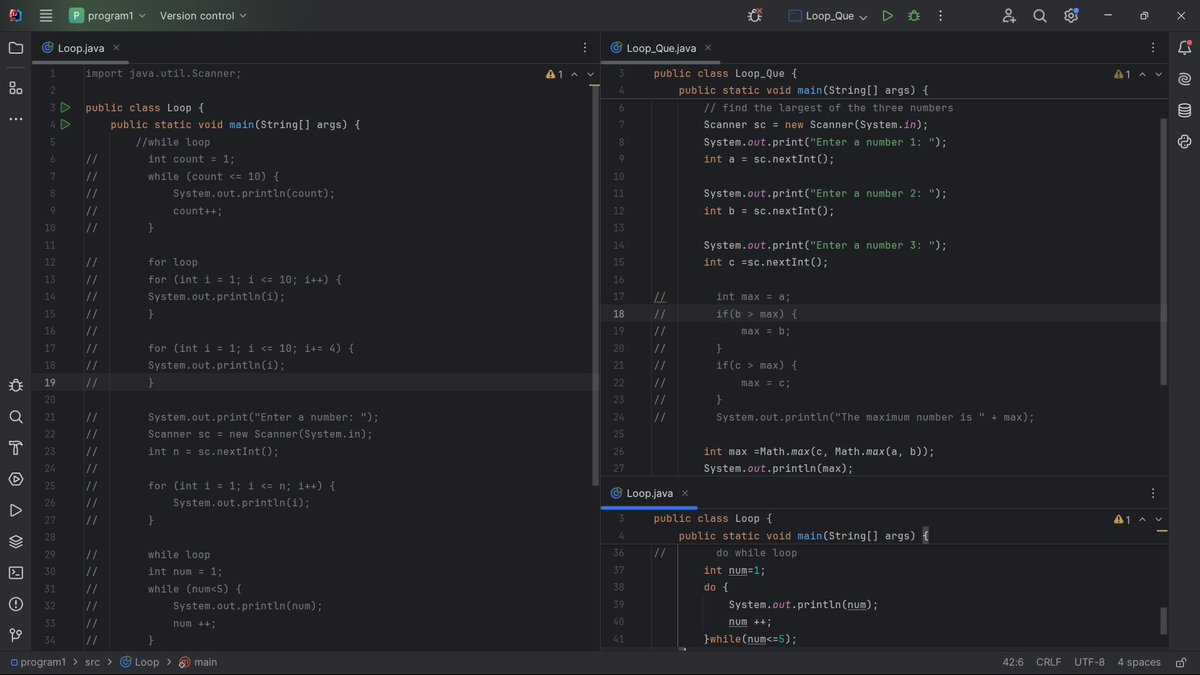Change the CRLF line separator setting
Viewport: 1200px width, 675px height.
[x=1049, y=662]
